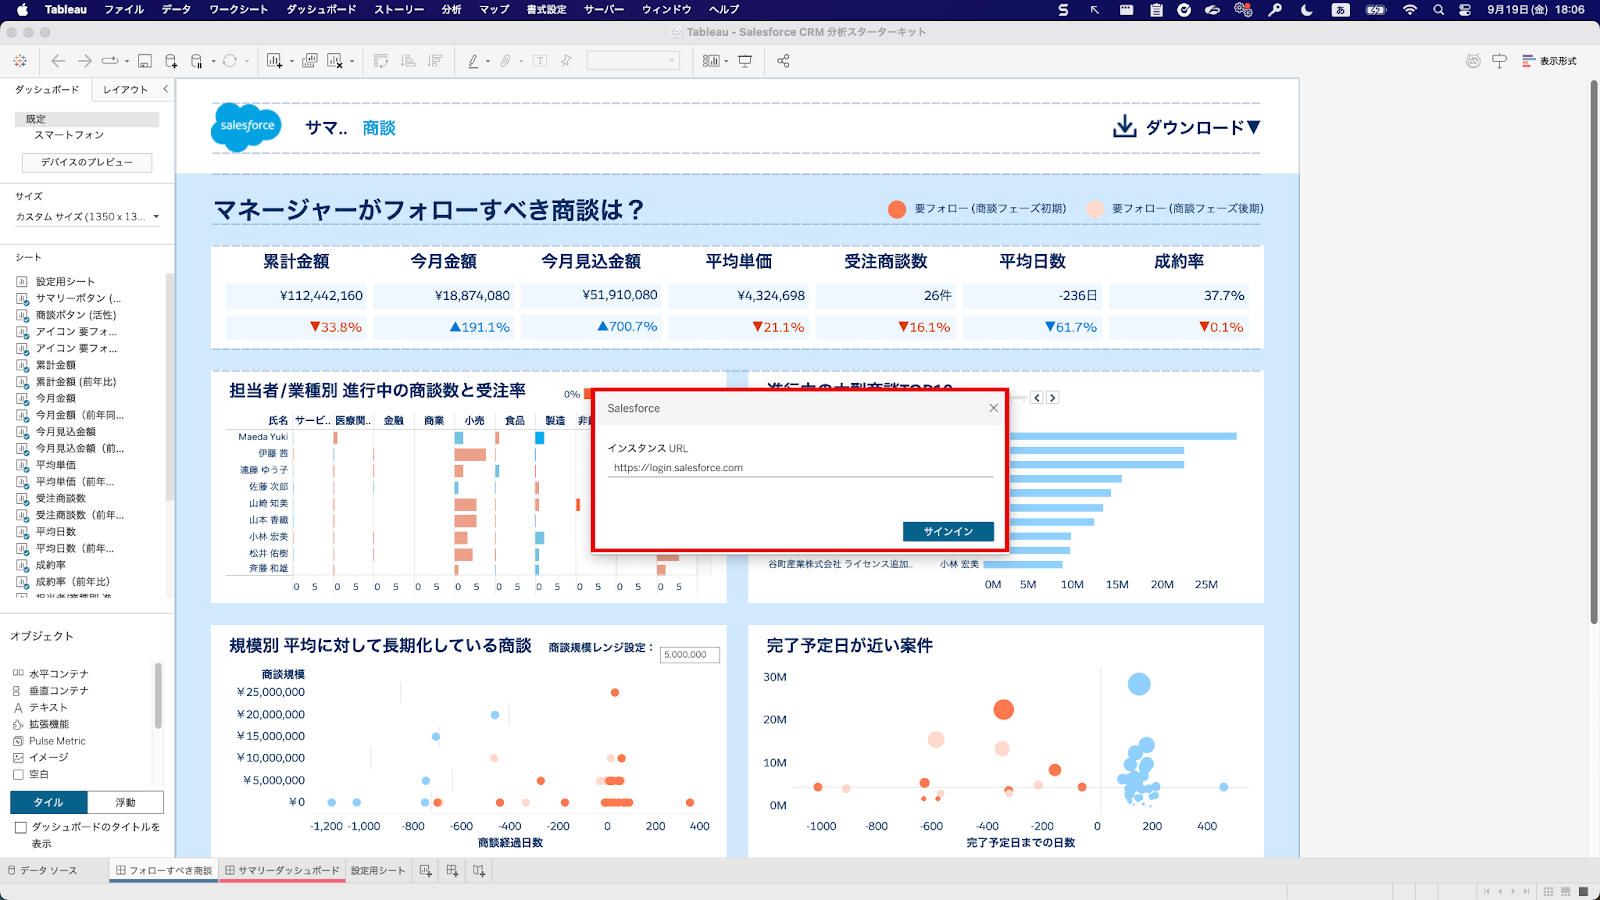The width and height of the screenshot is (1600, 900).
Task: Click the show mark labels T icon
Action: point(540,61)
